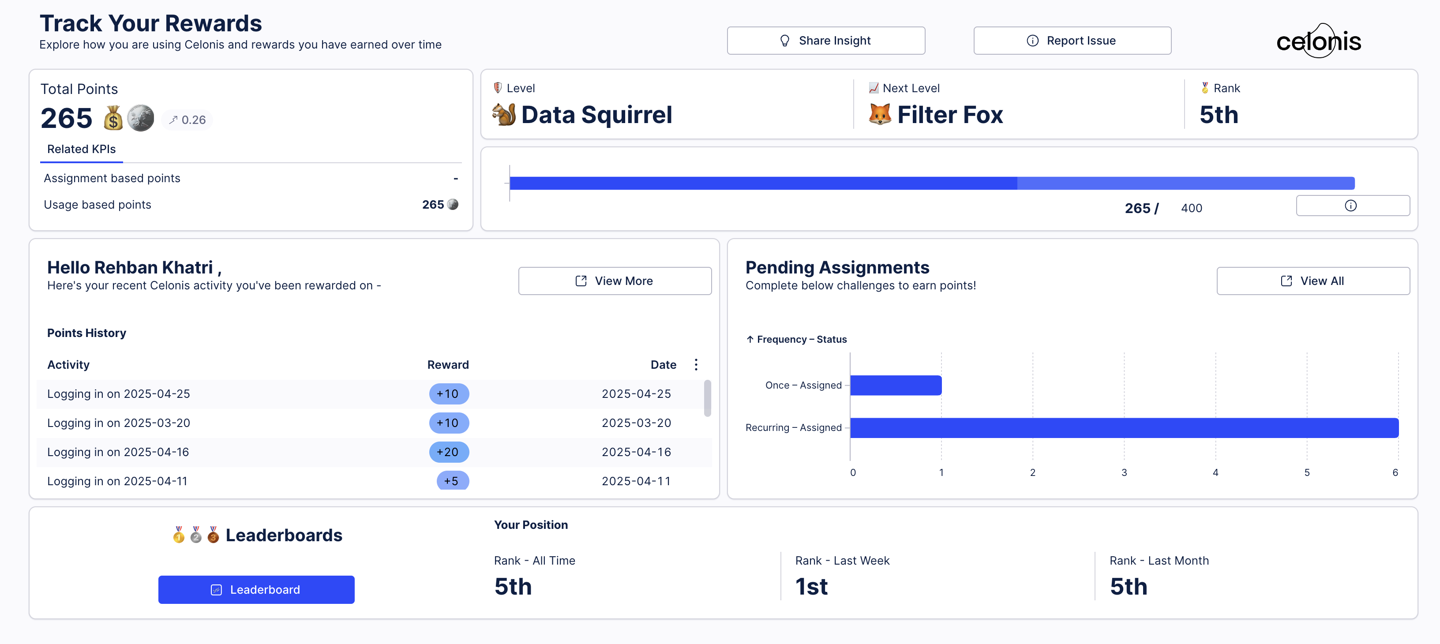
Task: Click the Activity column header
Action: point(68,365)
